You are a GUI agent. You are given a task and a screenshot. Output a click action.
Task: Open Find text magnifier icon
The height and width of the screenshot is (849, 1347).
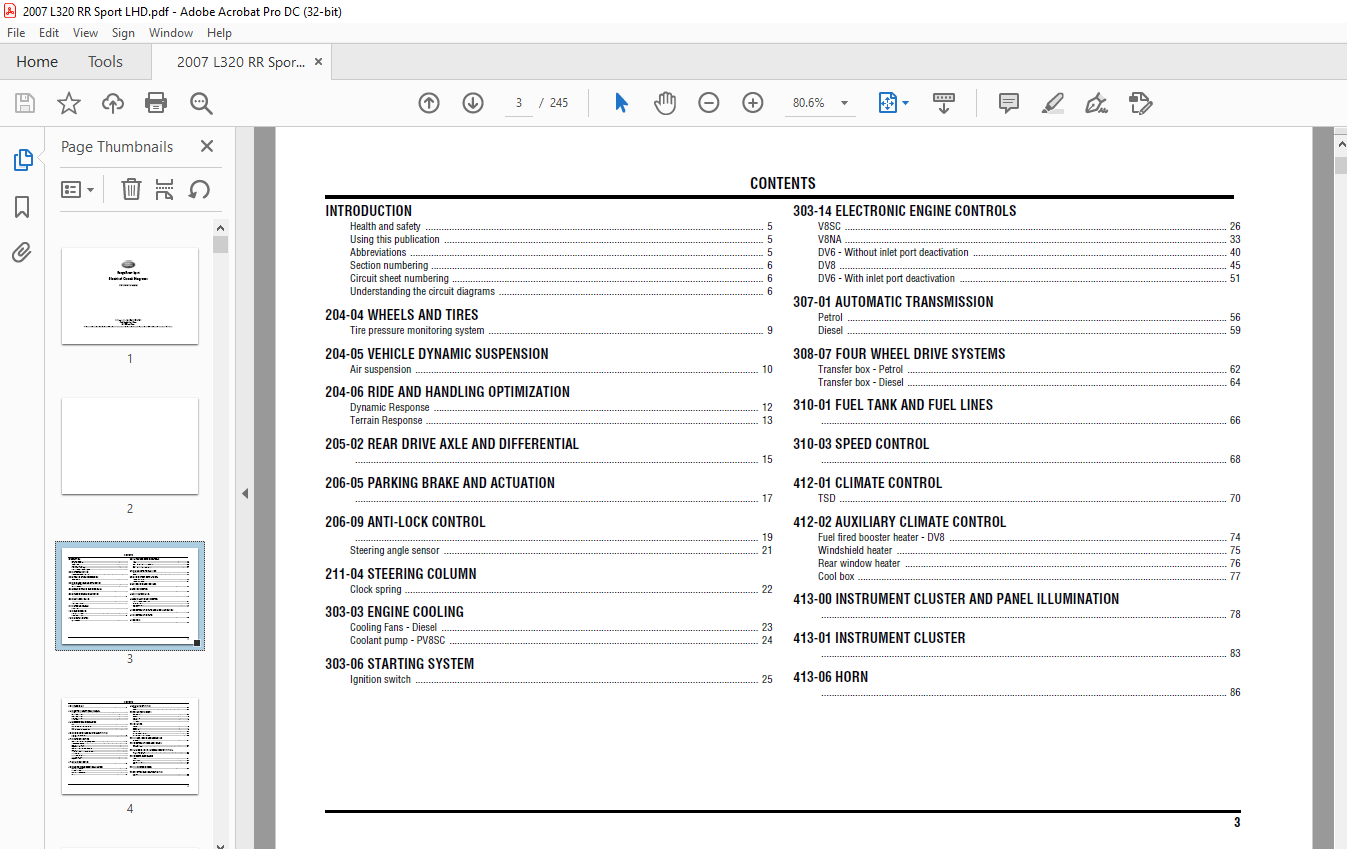(x=201, y=103)
